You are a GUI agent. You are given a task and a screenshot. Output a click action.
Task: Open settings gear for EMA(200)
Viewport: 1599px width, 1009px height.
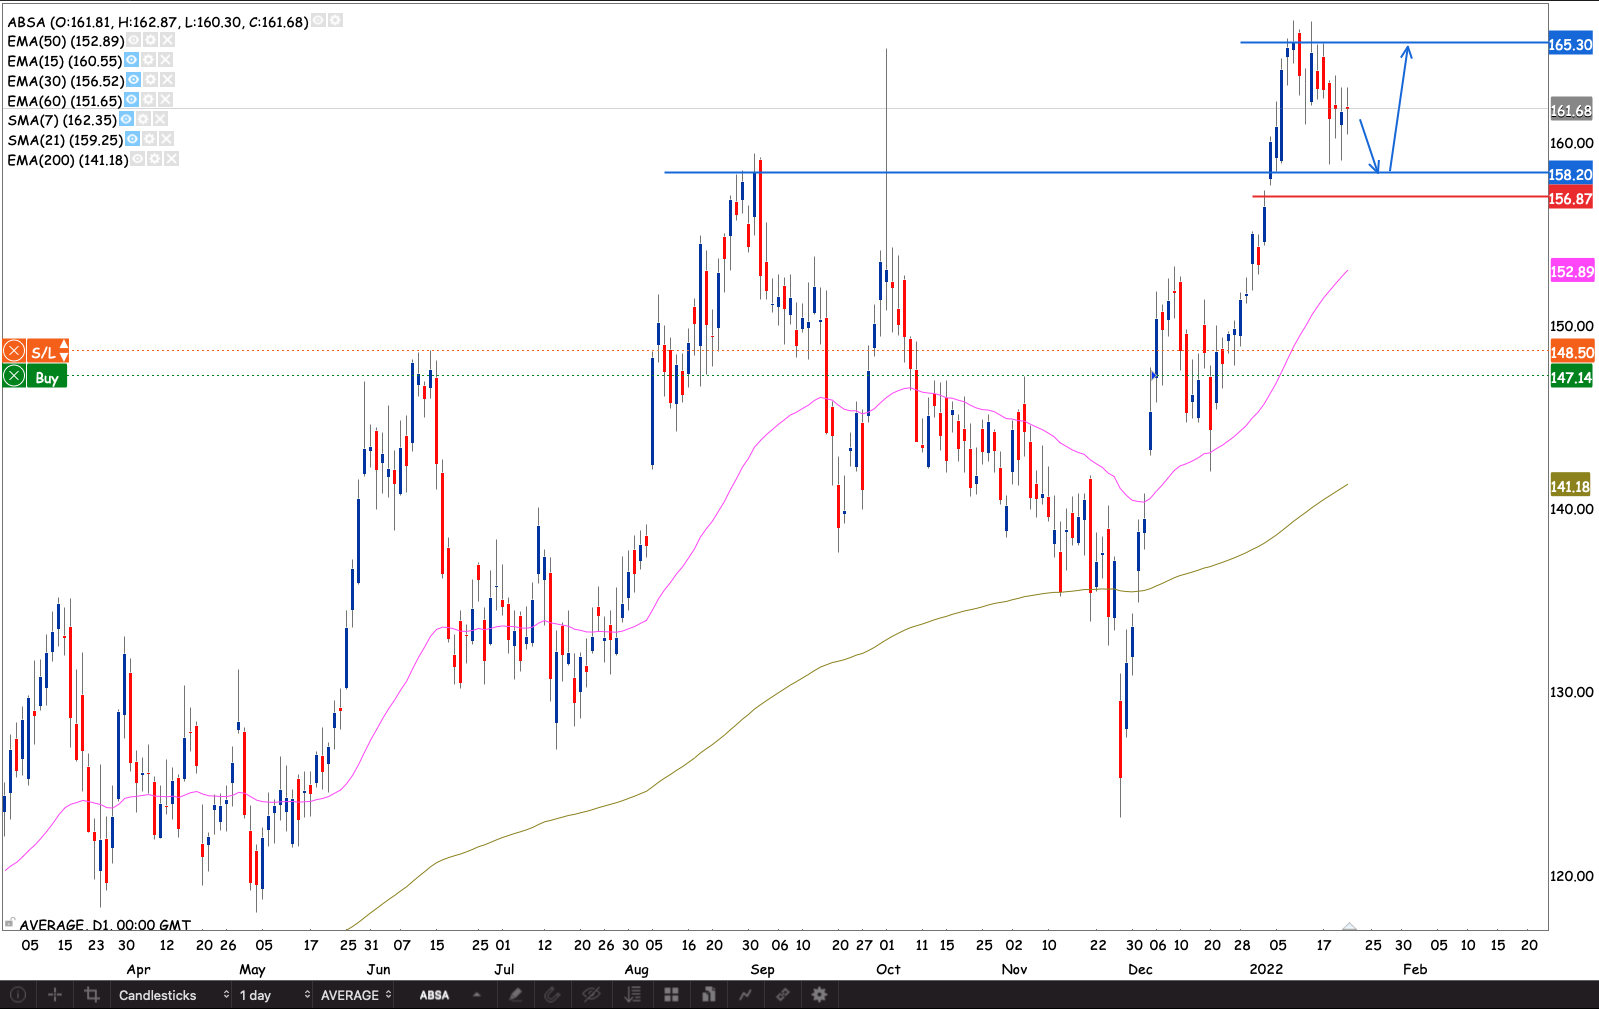point(155,160)
